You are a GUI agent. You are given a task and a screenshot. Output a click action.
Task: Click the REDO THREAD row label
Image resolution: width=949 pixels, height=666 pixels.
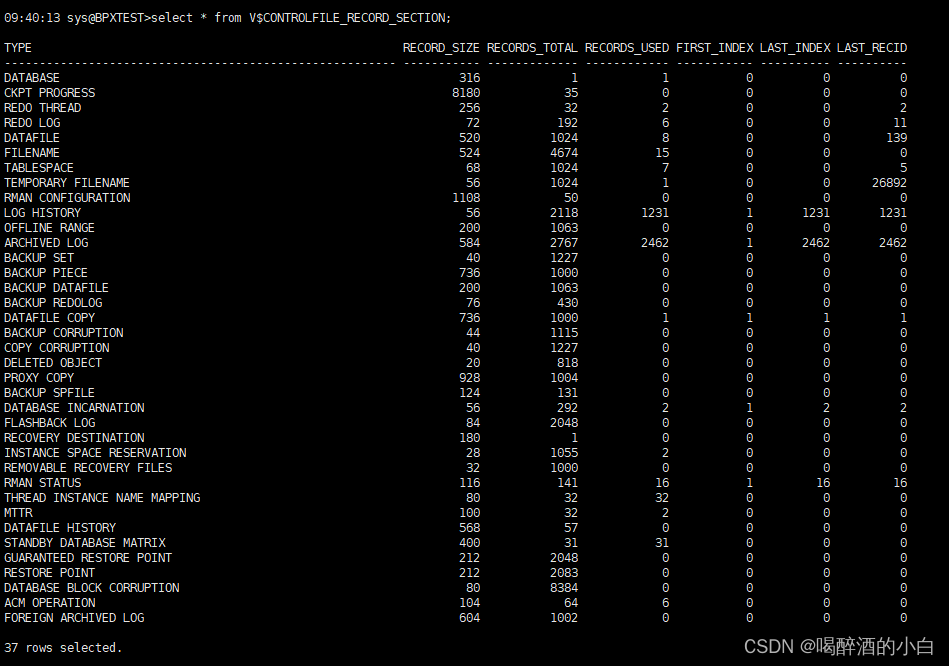[x=42, y=108]
